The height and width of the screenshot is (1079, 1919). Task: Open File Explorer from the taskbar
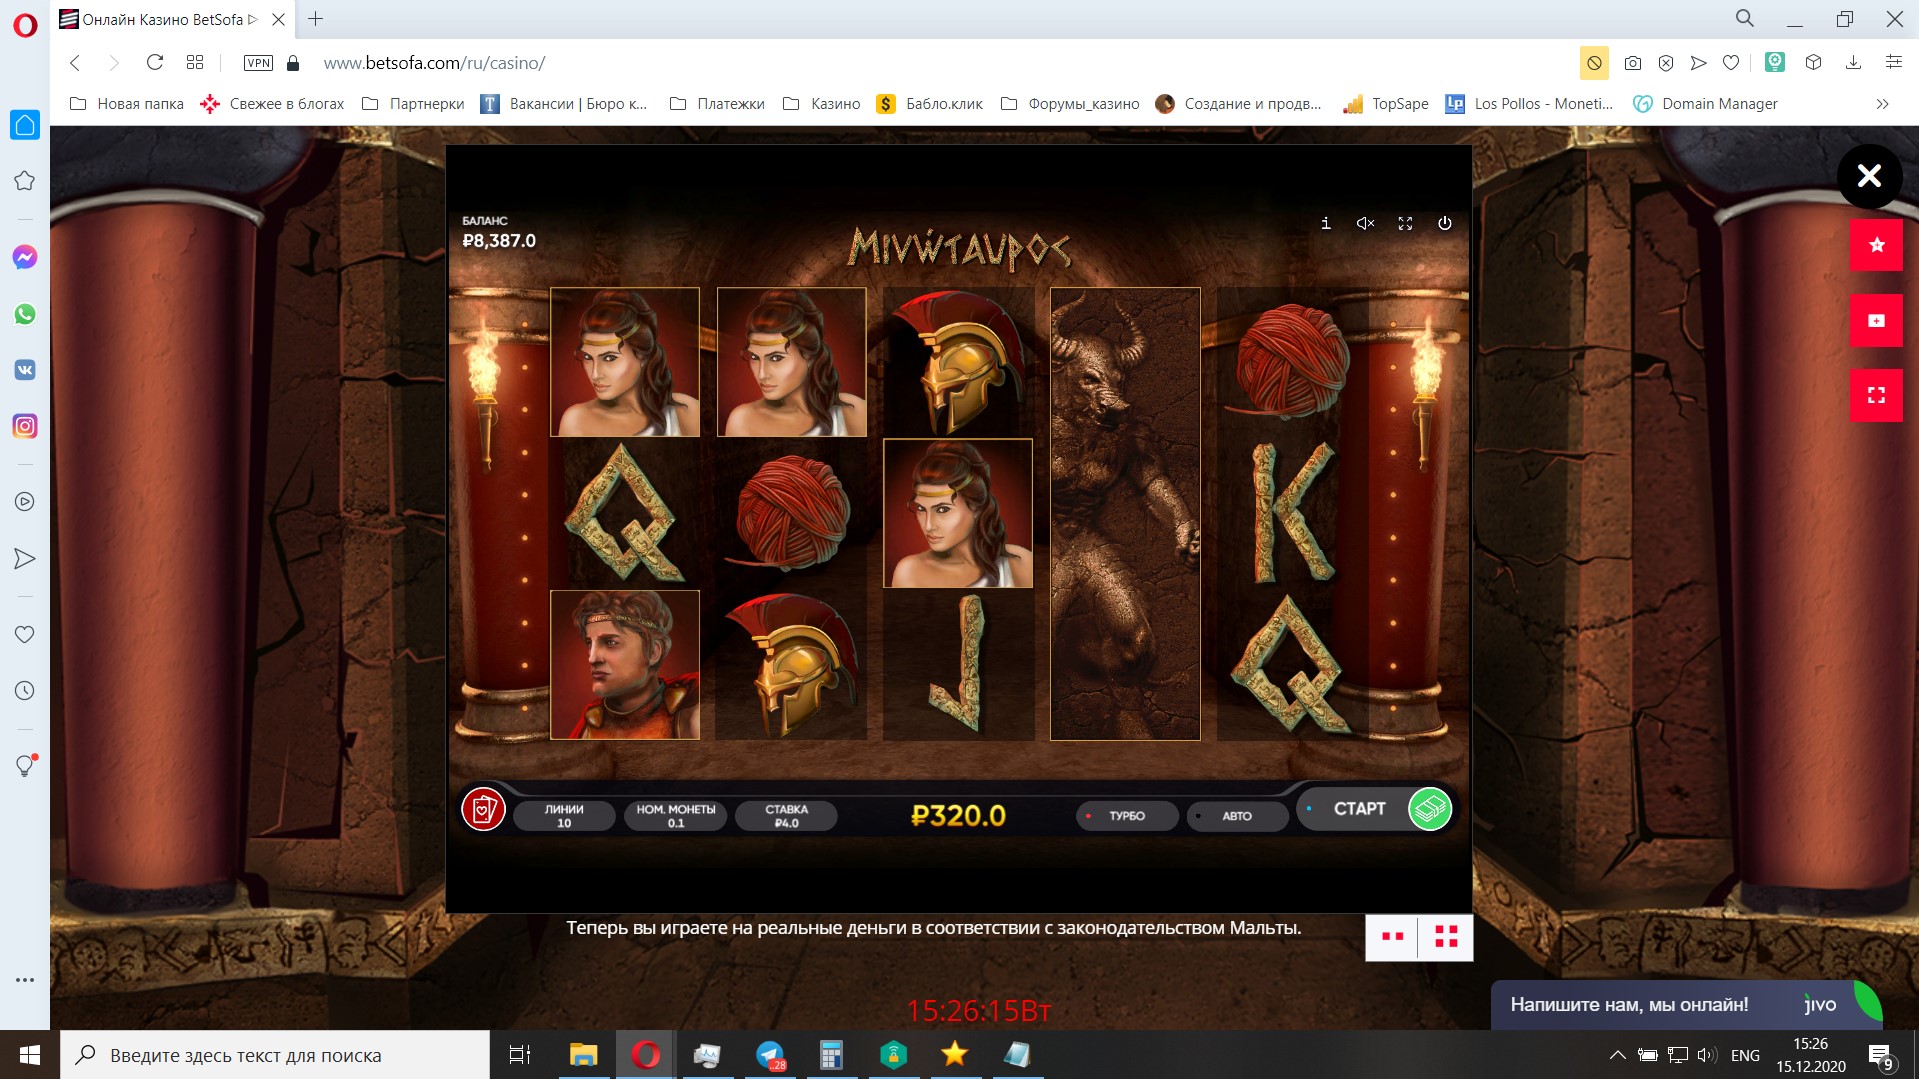pos(583,1055)
